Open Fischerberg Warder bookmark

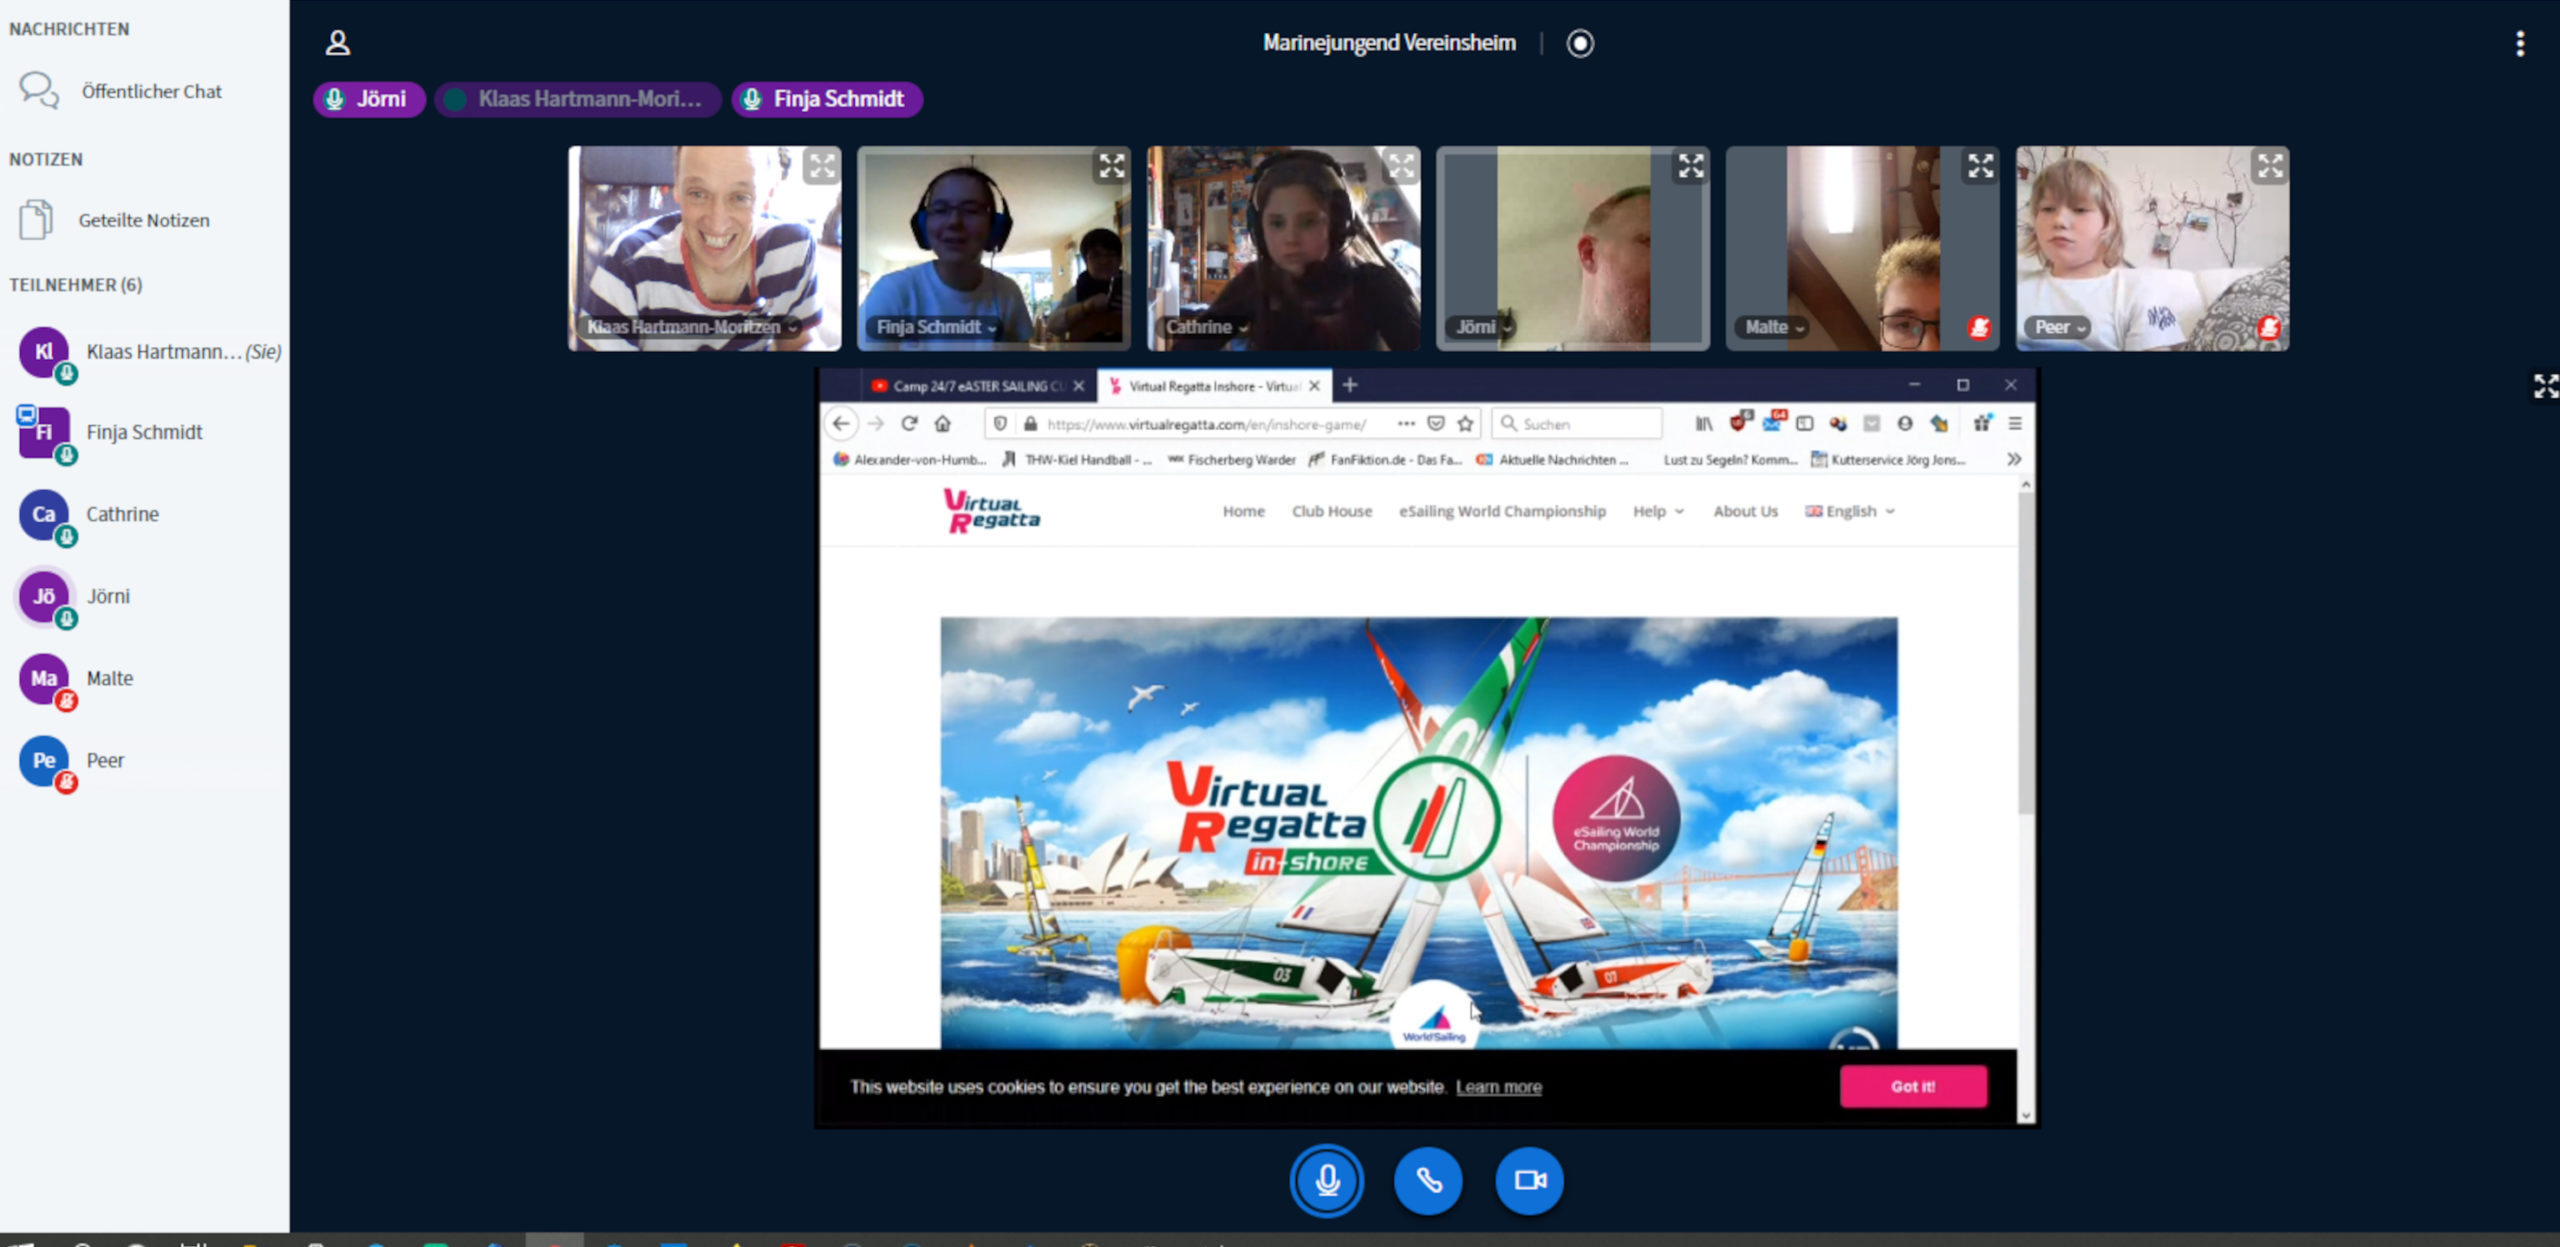click(1232, 460)
